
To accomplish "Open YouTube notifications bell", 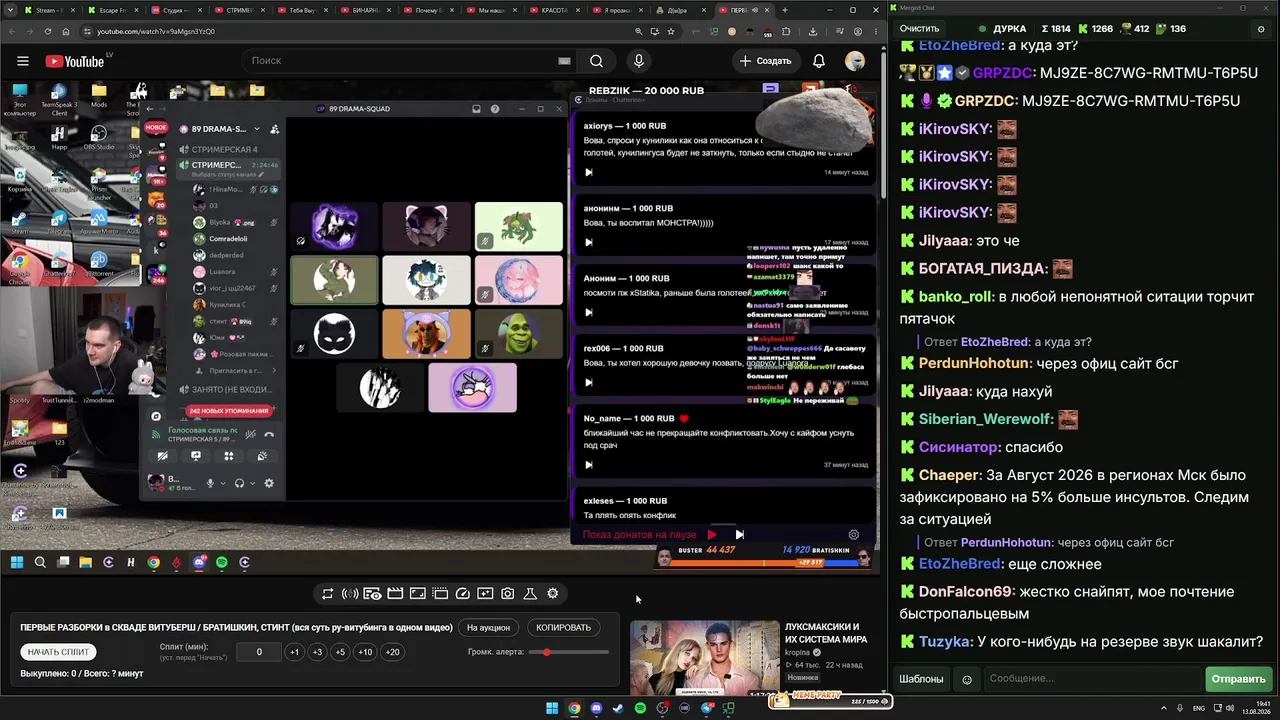I will coord(819,61).
